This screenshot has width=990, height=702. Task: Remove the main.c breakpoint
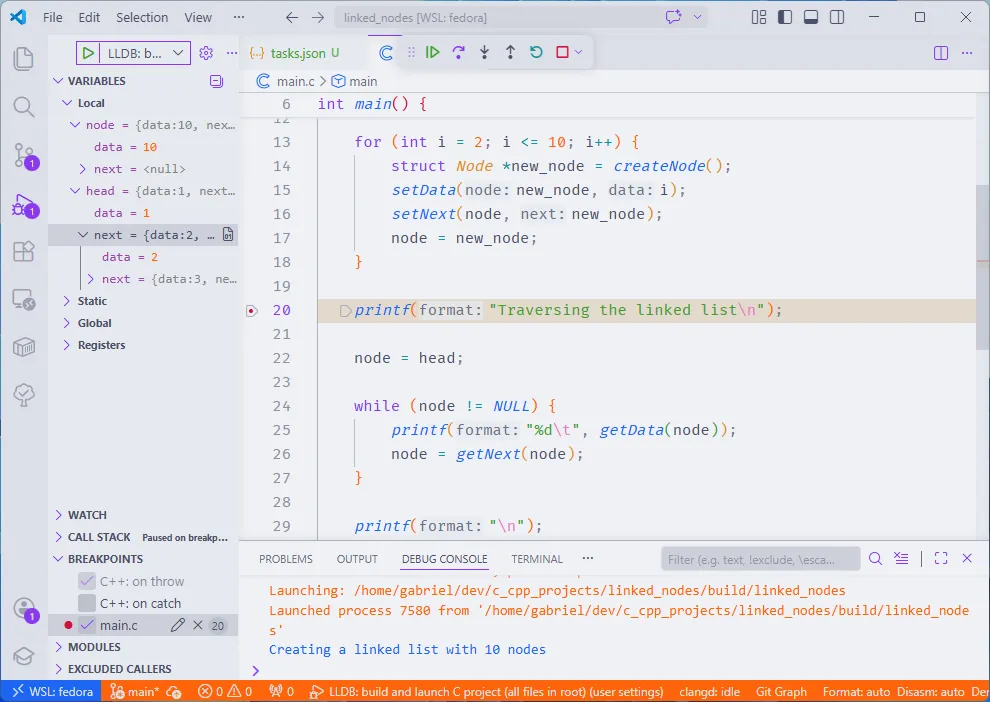tap(198, 625)
